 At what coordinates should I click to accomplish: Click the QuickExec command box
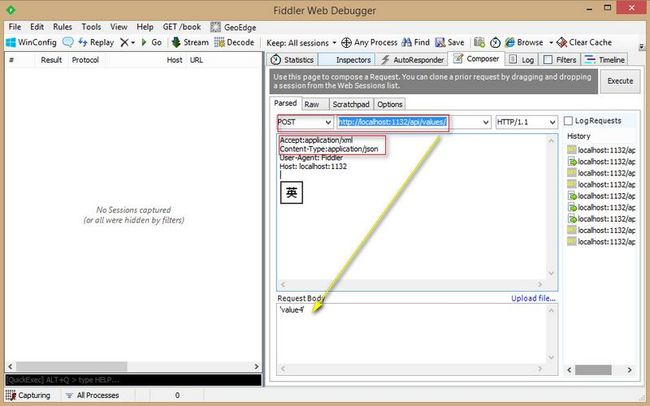pyautogui.click(x=133, y=380)
